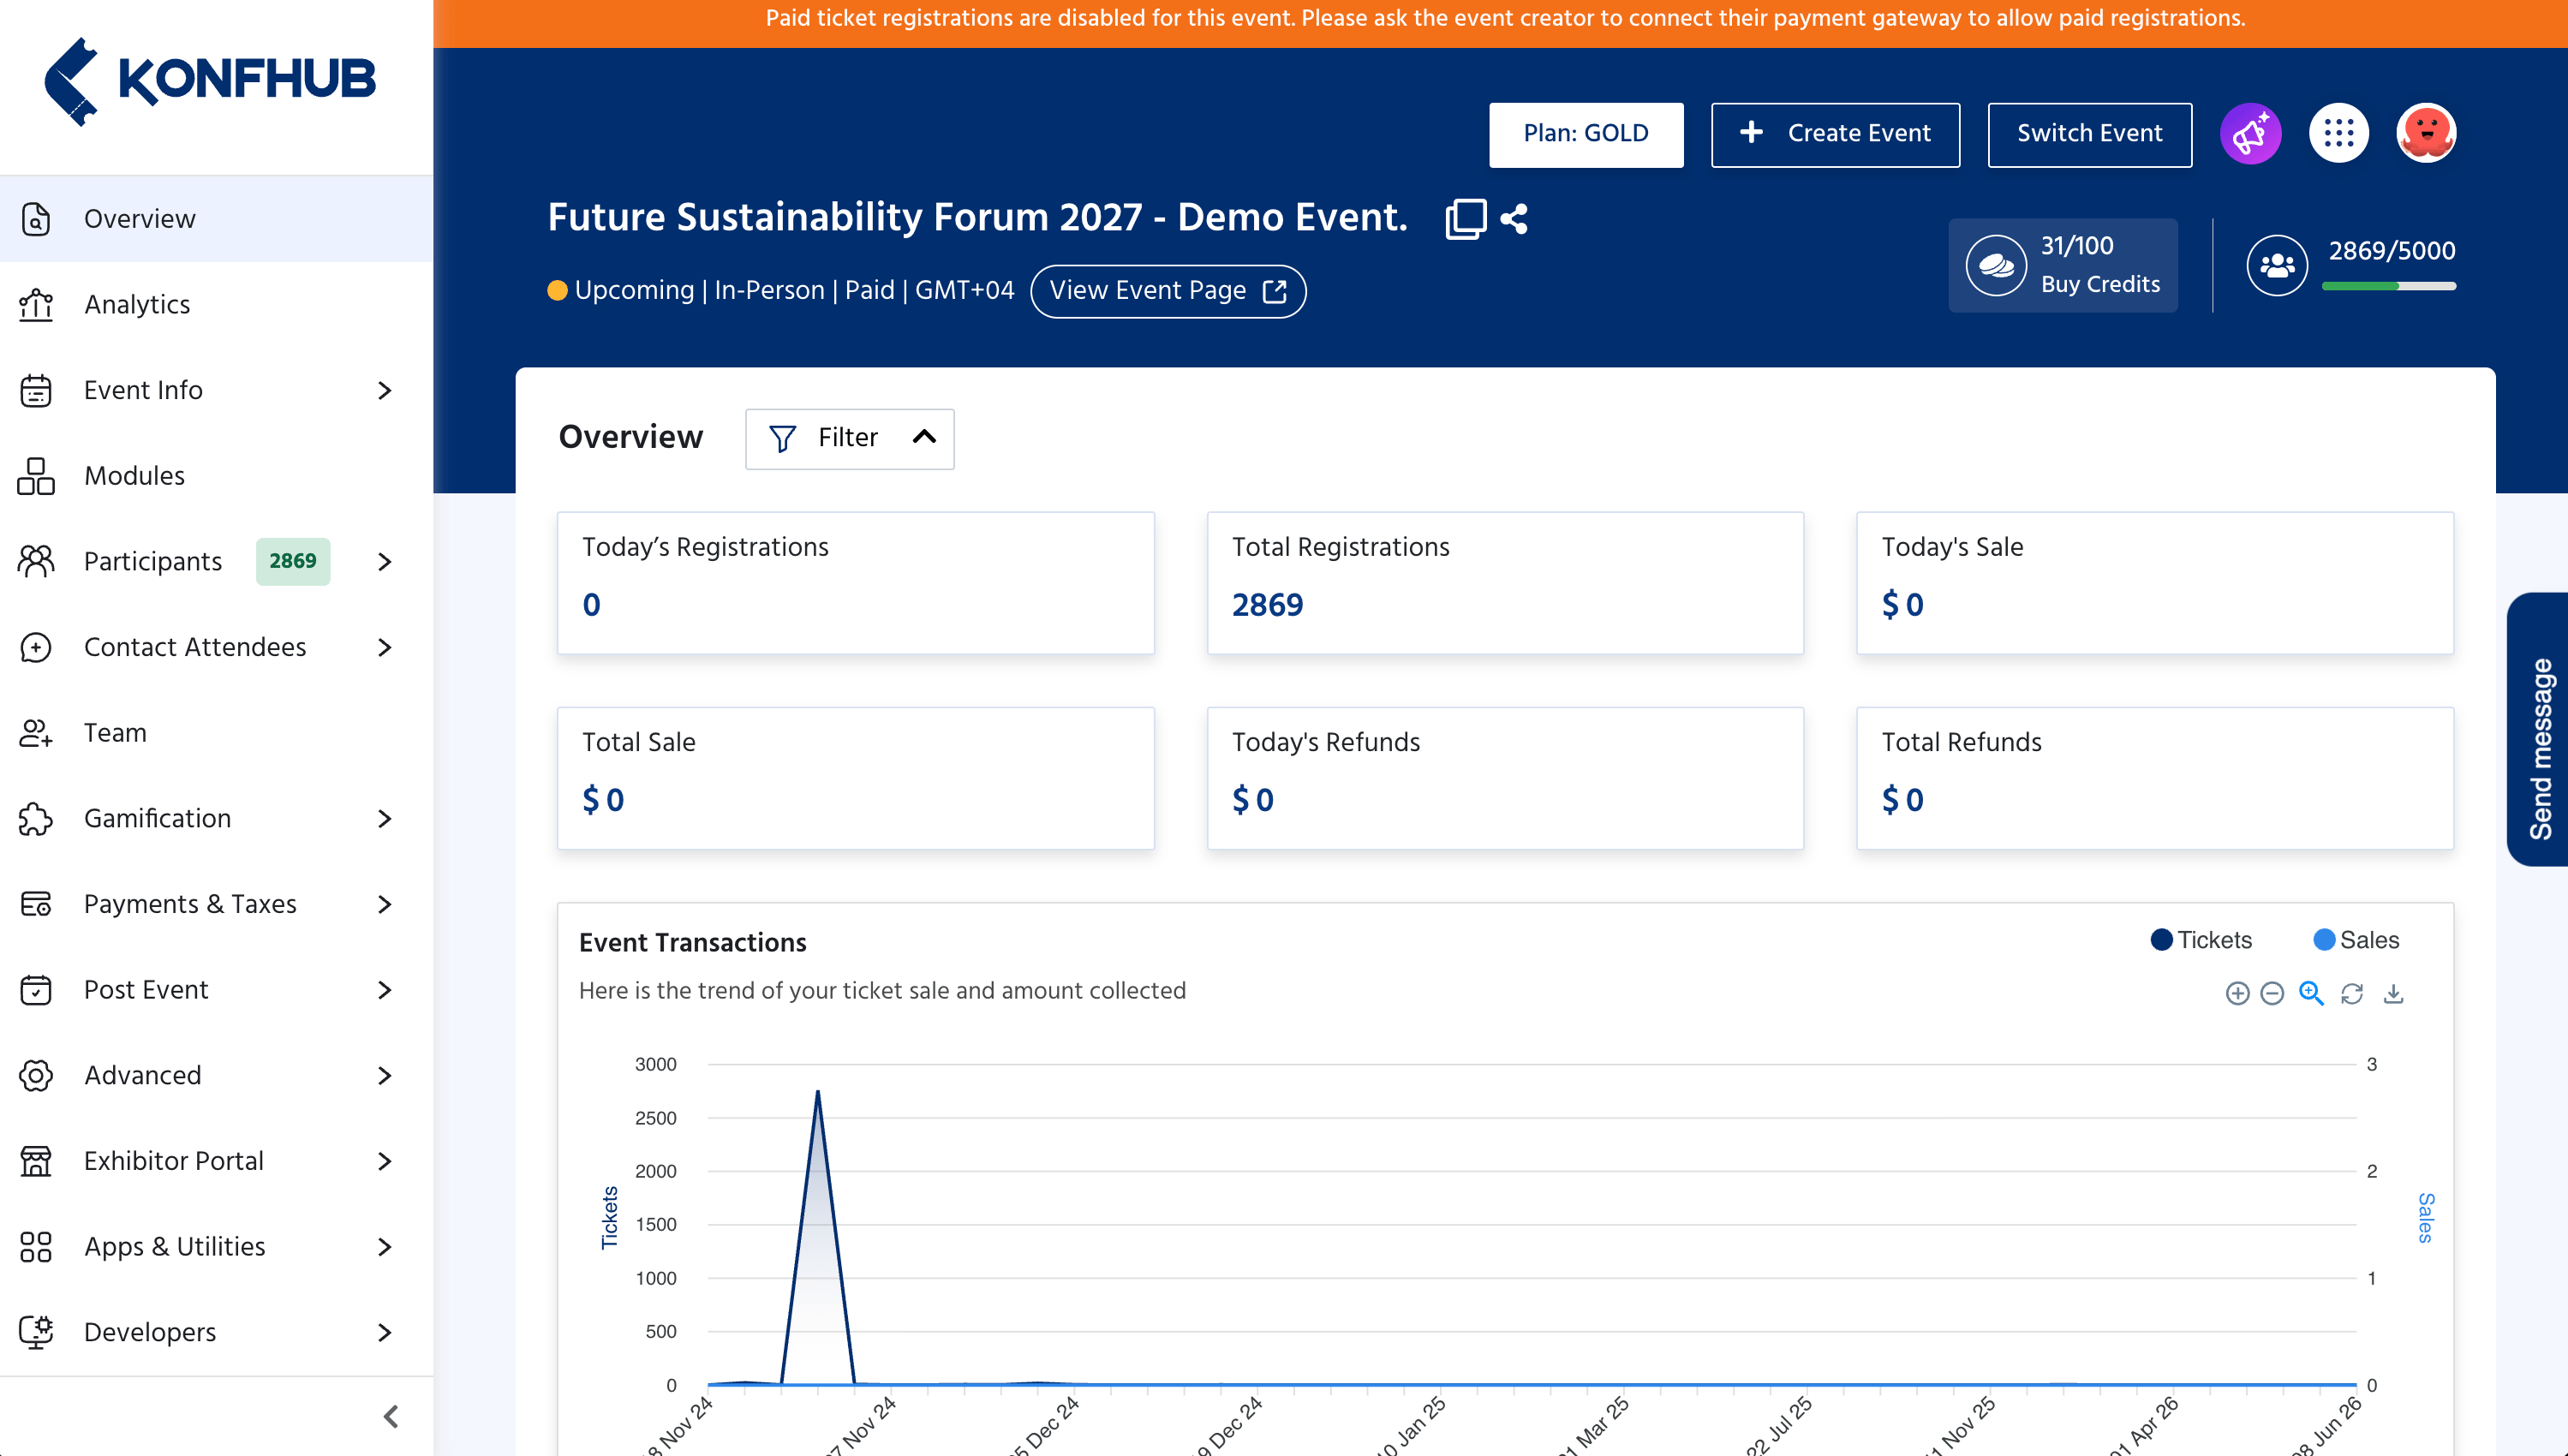The image size is (2568, 1456).
Task: Click the Create Event button
Action: click(x=1835, y=134)
